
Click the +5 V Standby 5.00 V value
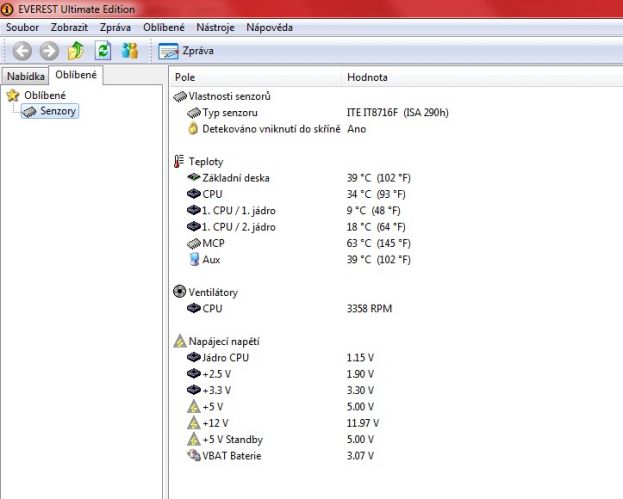coord(360,439)
